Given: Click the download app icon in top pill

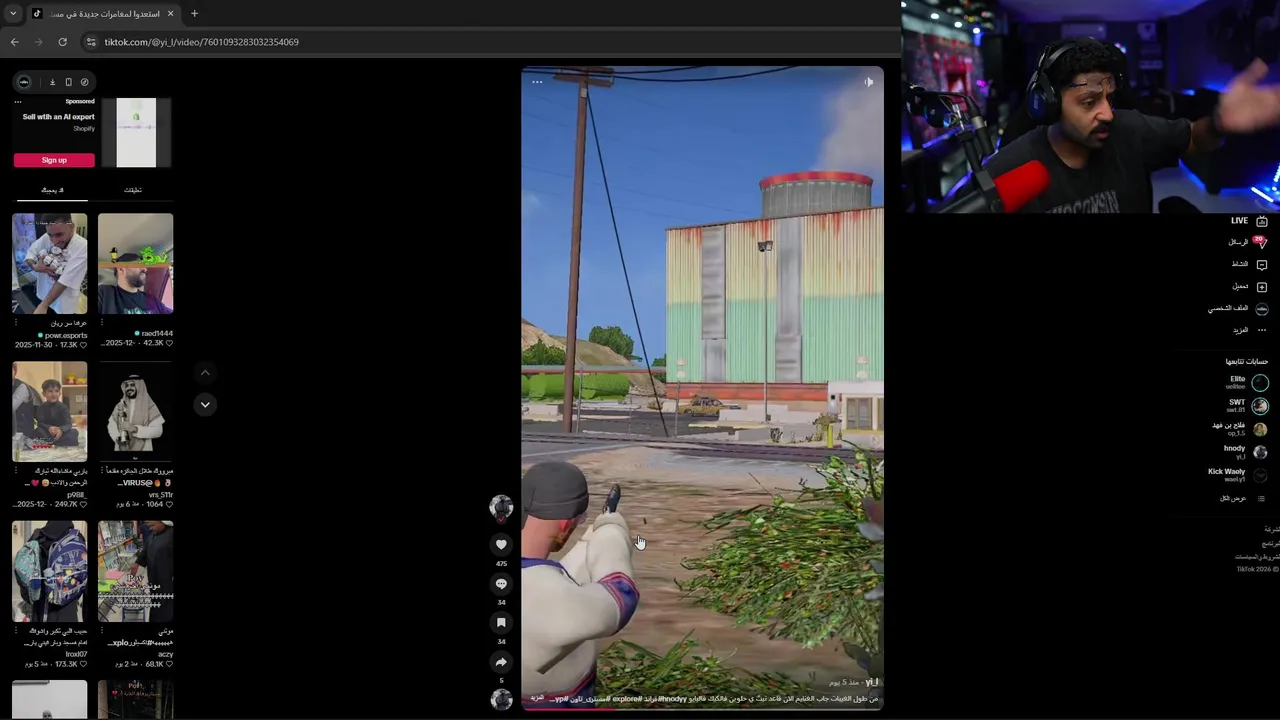Looking at the screenshot, I should pyautogui.click(x=52, y=82).
